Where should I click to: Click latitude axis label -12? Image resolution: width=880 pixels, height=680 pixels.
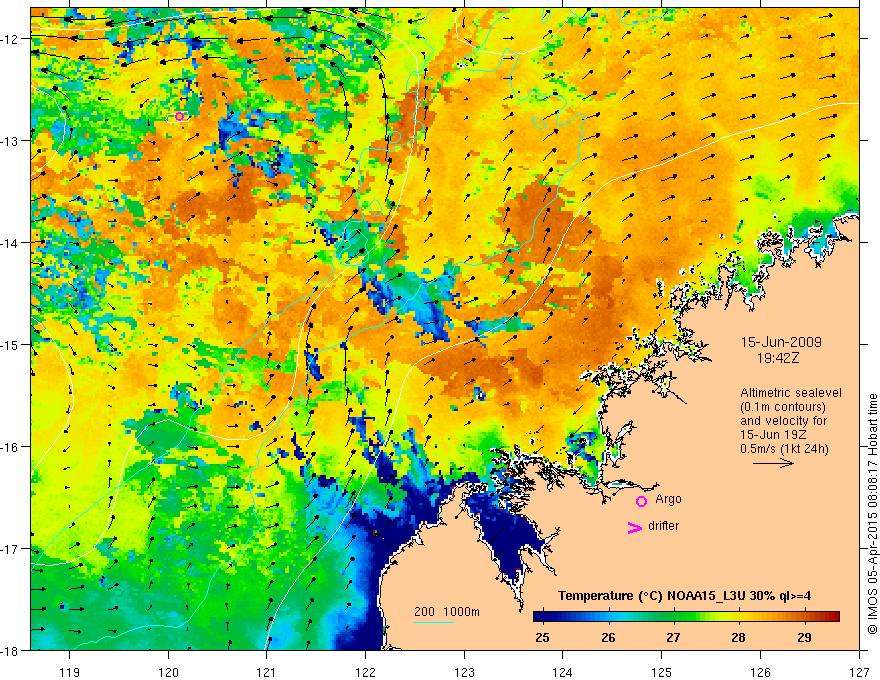point(12,39)
